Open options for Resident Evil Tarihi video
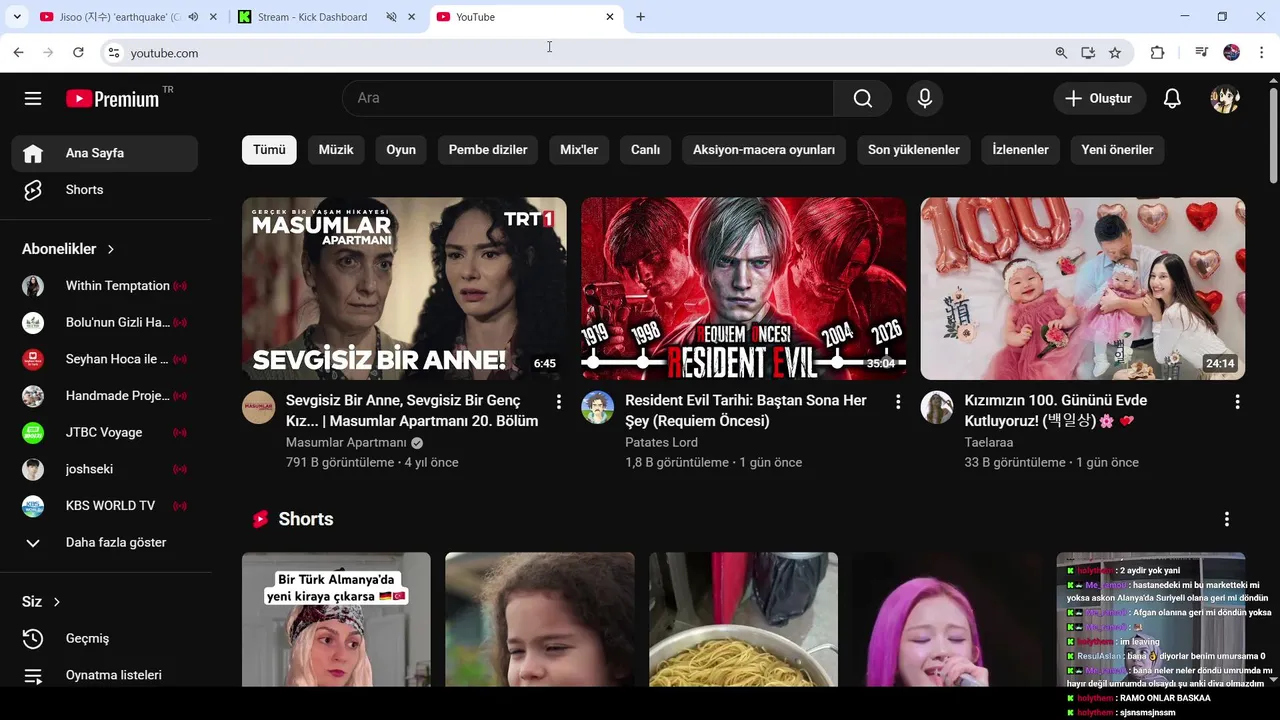The height and width of the screenshot is (720, 1280). point(898,402)
